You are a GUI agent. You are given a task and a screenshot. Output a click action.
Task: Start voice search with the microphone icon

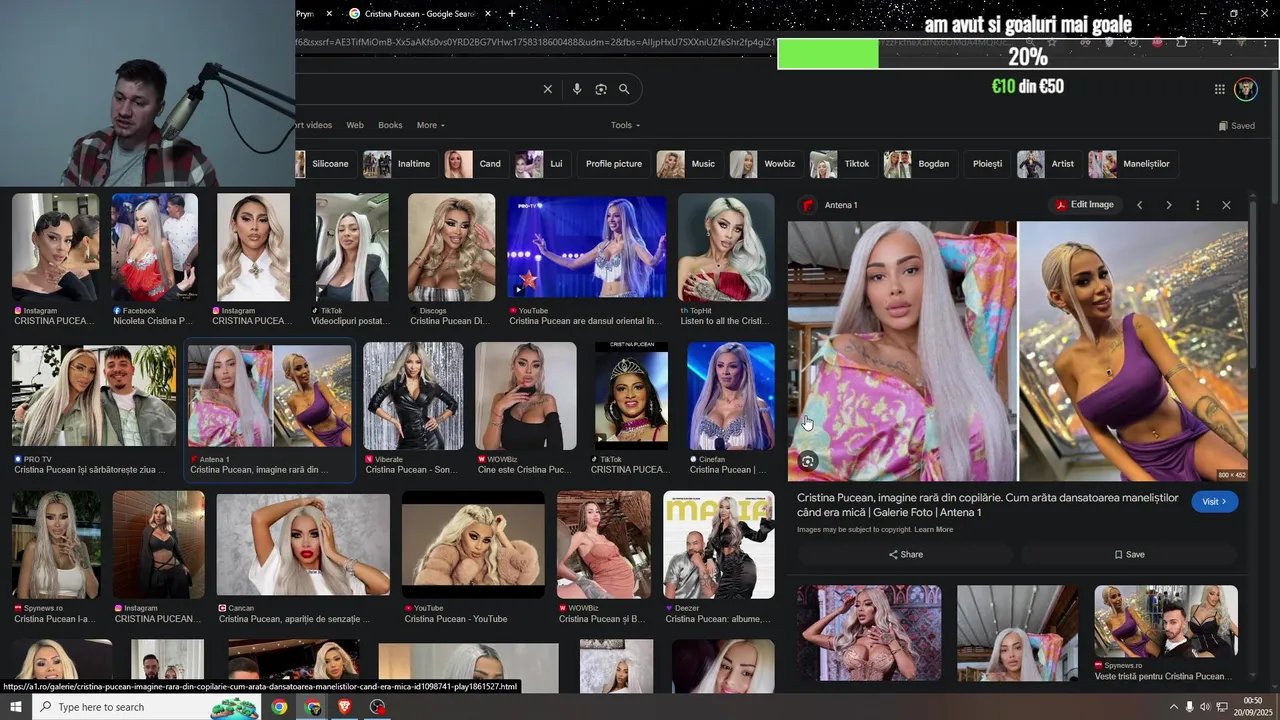tap(577, 89)
